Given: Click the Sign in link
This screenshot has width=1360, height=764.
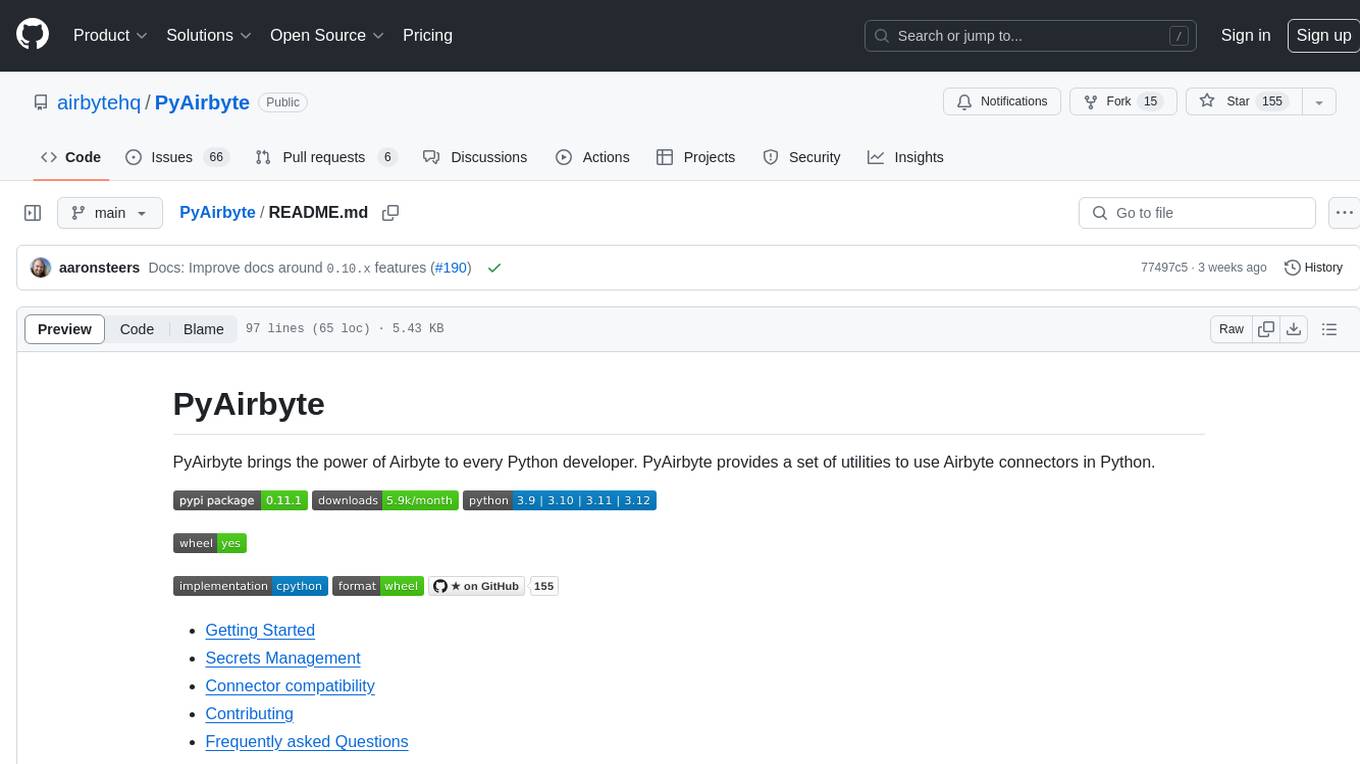Looking at the screenshot, I should [x=1245, y=35].
